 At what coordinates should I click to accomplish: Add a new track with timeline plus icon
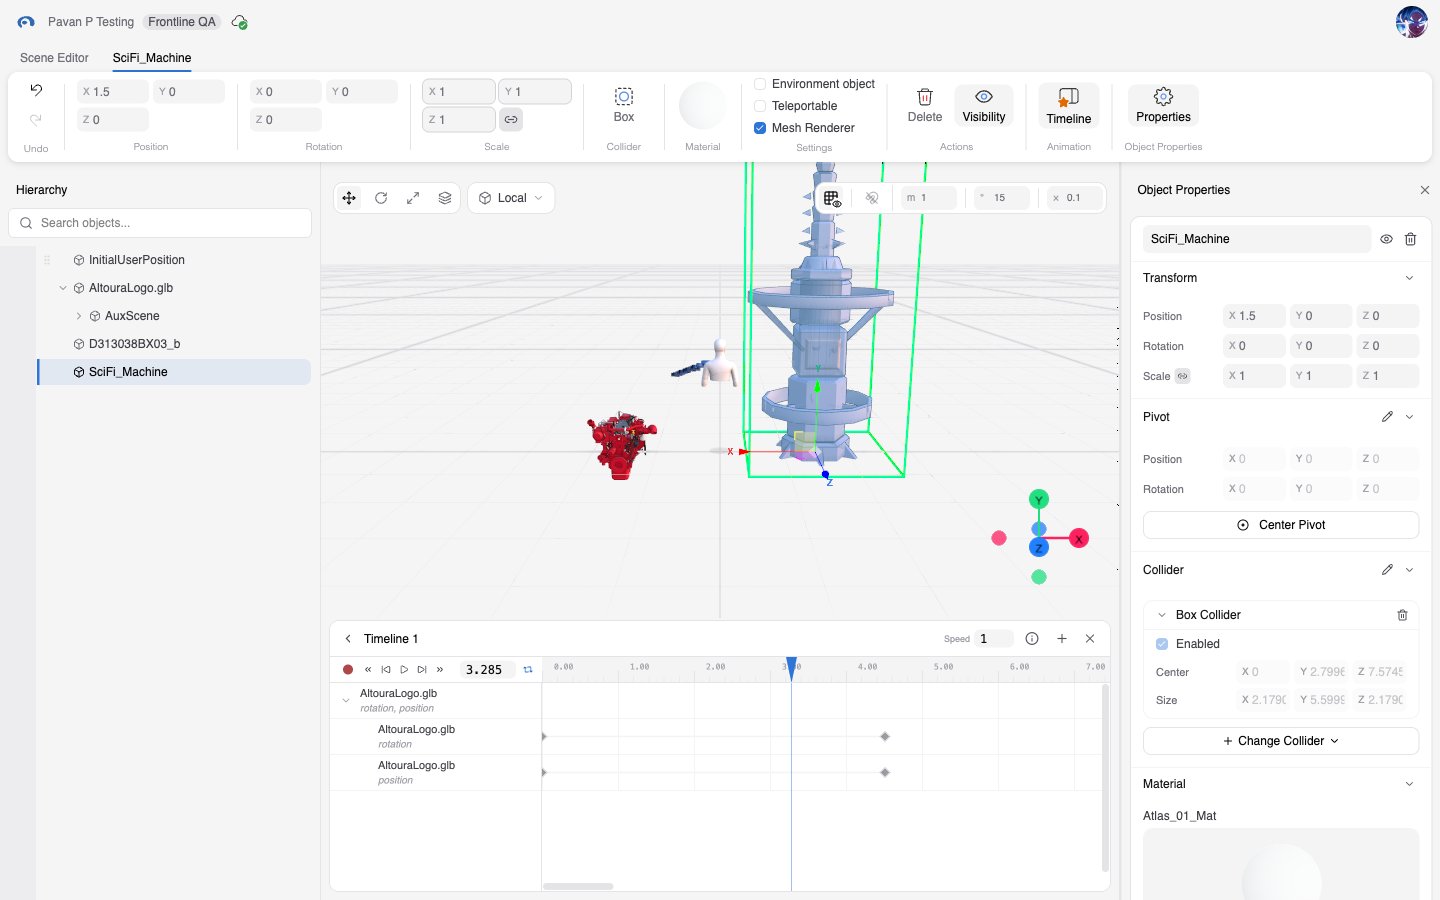(1062, 639)
